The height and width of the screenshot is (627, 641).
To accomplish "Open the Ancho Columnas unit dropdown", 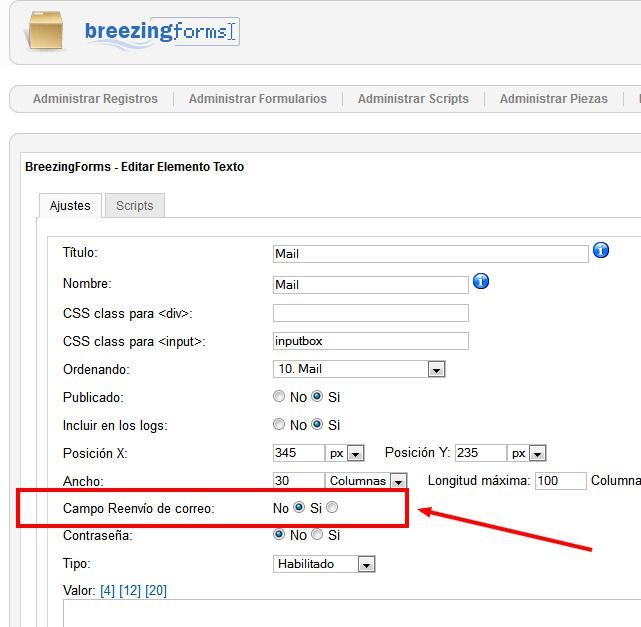I will (x=366, y=481).
